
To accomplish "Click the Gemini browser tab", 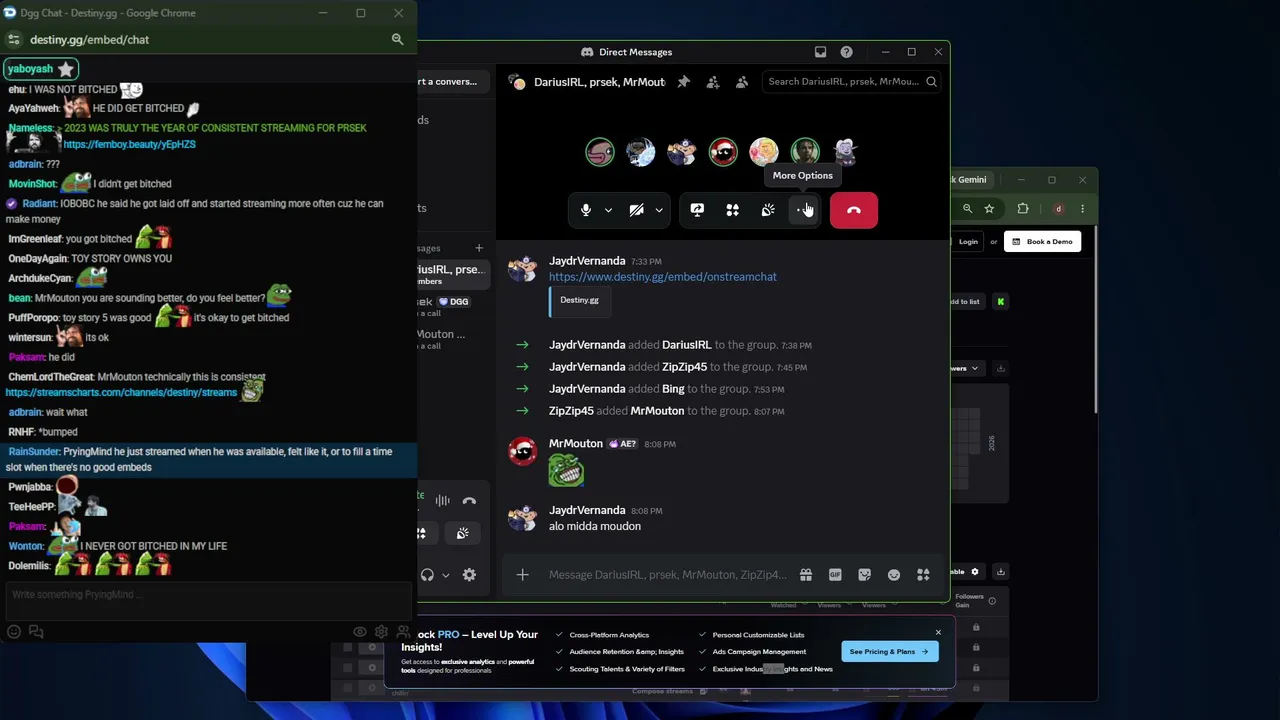I will point(971,180).
